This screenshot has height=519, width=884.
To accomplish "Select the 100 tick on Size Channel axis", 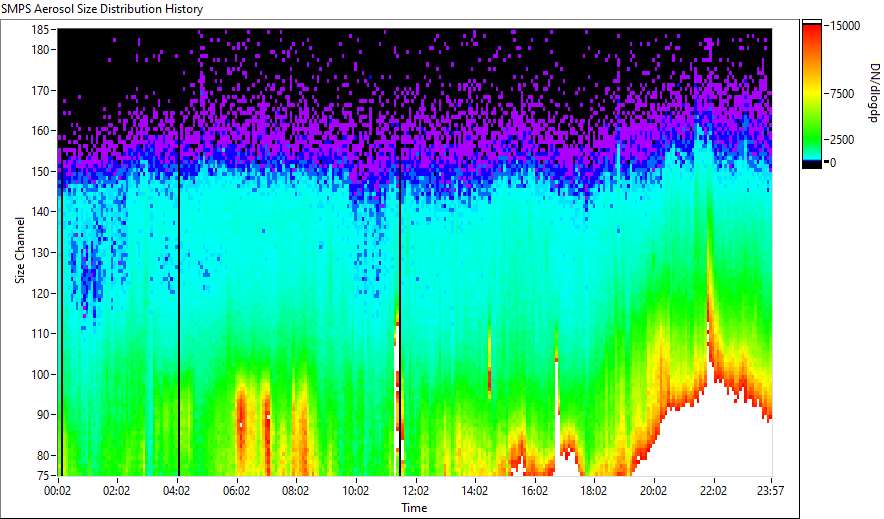I will (39, 374).
